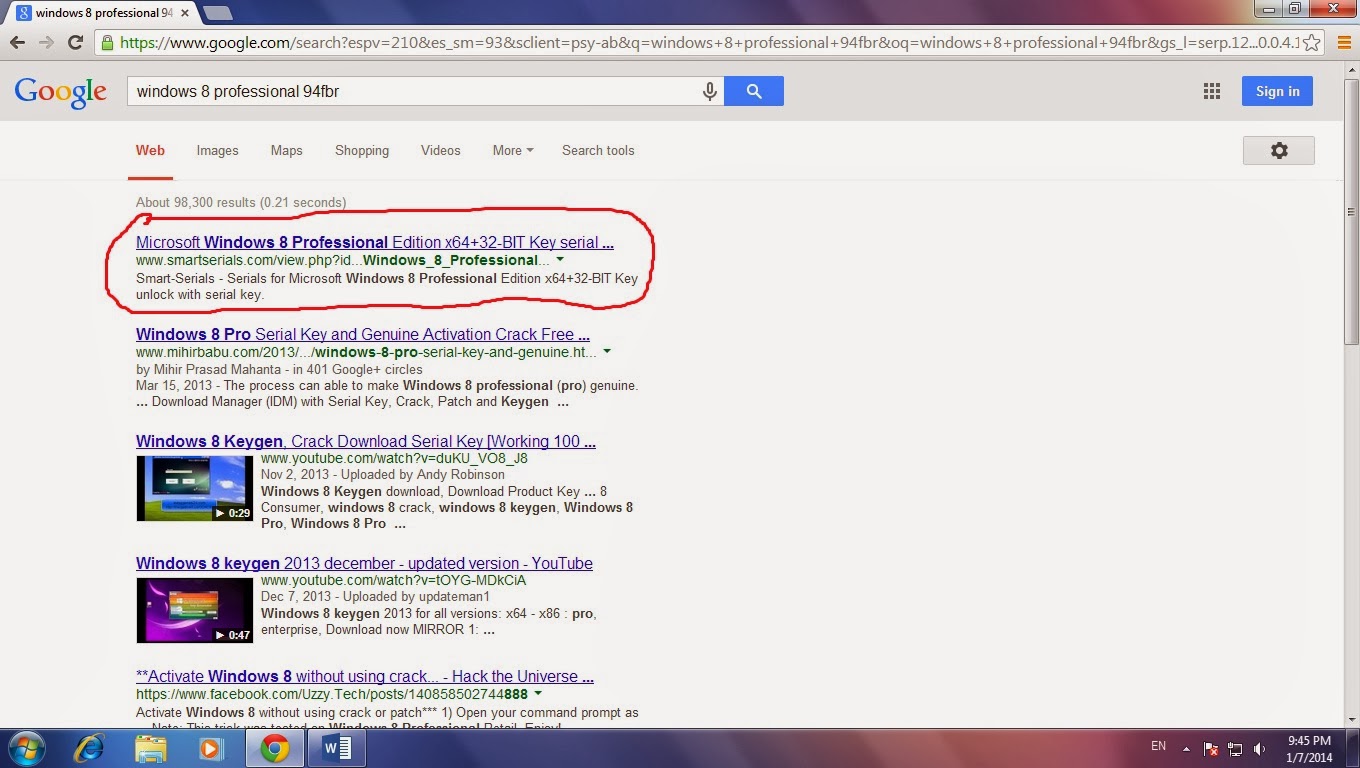Viewport: 1360px width, 768px height.
Task: Click the EN language indicator
Action: pos(1158,746)
